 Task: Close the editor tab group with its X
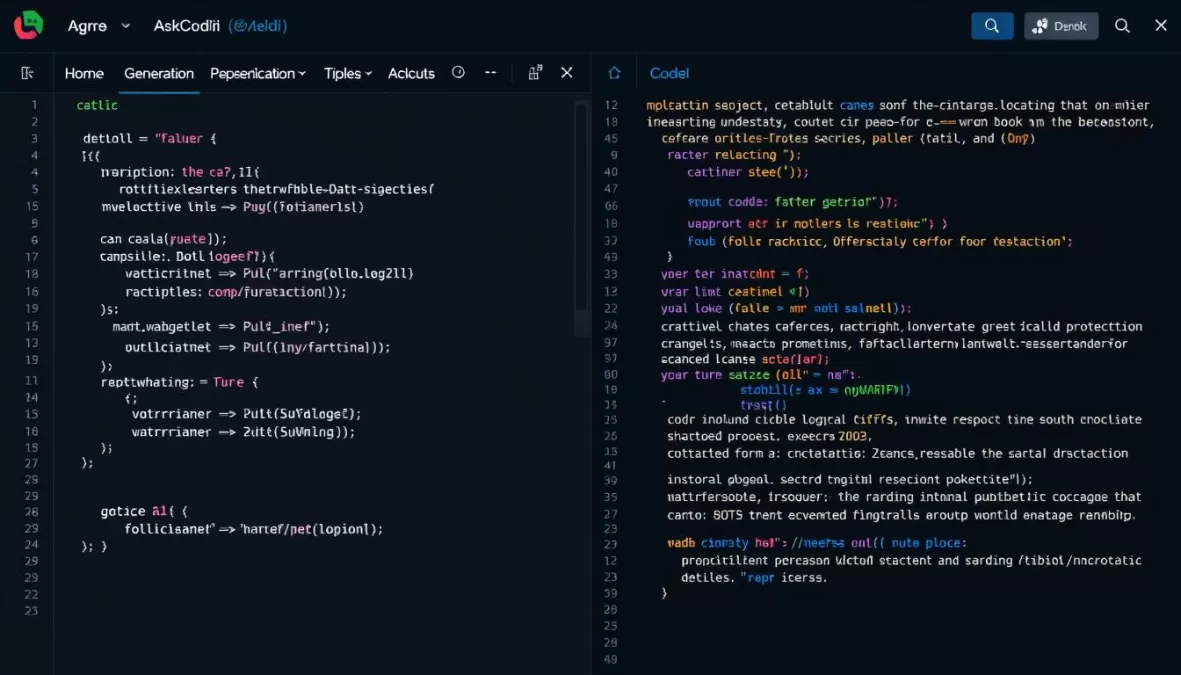pos(567,72)
